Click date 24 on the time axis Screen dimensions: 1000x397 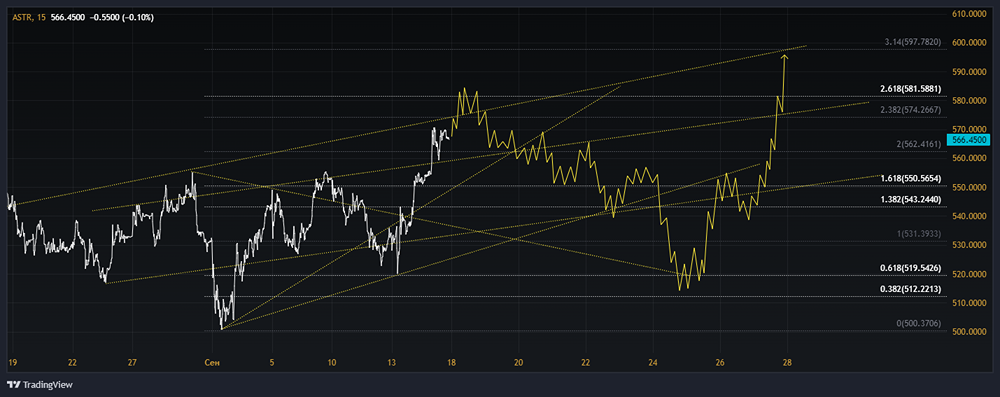pyautogui.click(x=652, y=363)
